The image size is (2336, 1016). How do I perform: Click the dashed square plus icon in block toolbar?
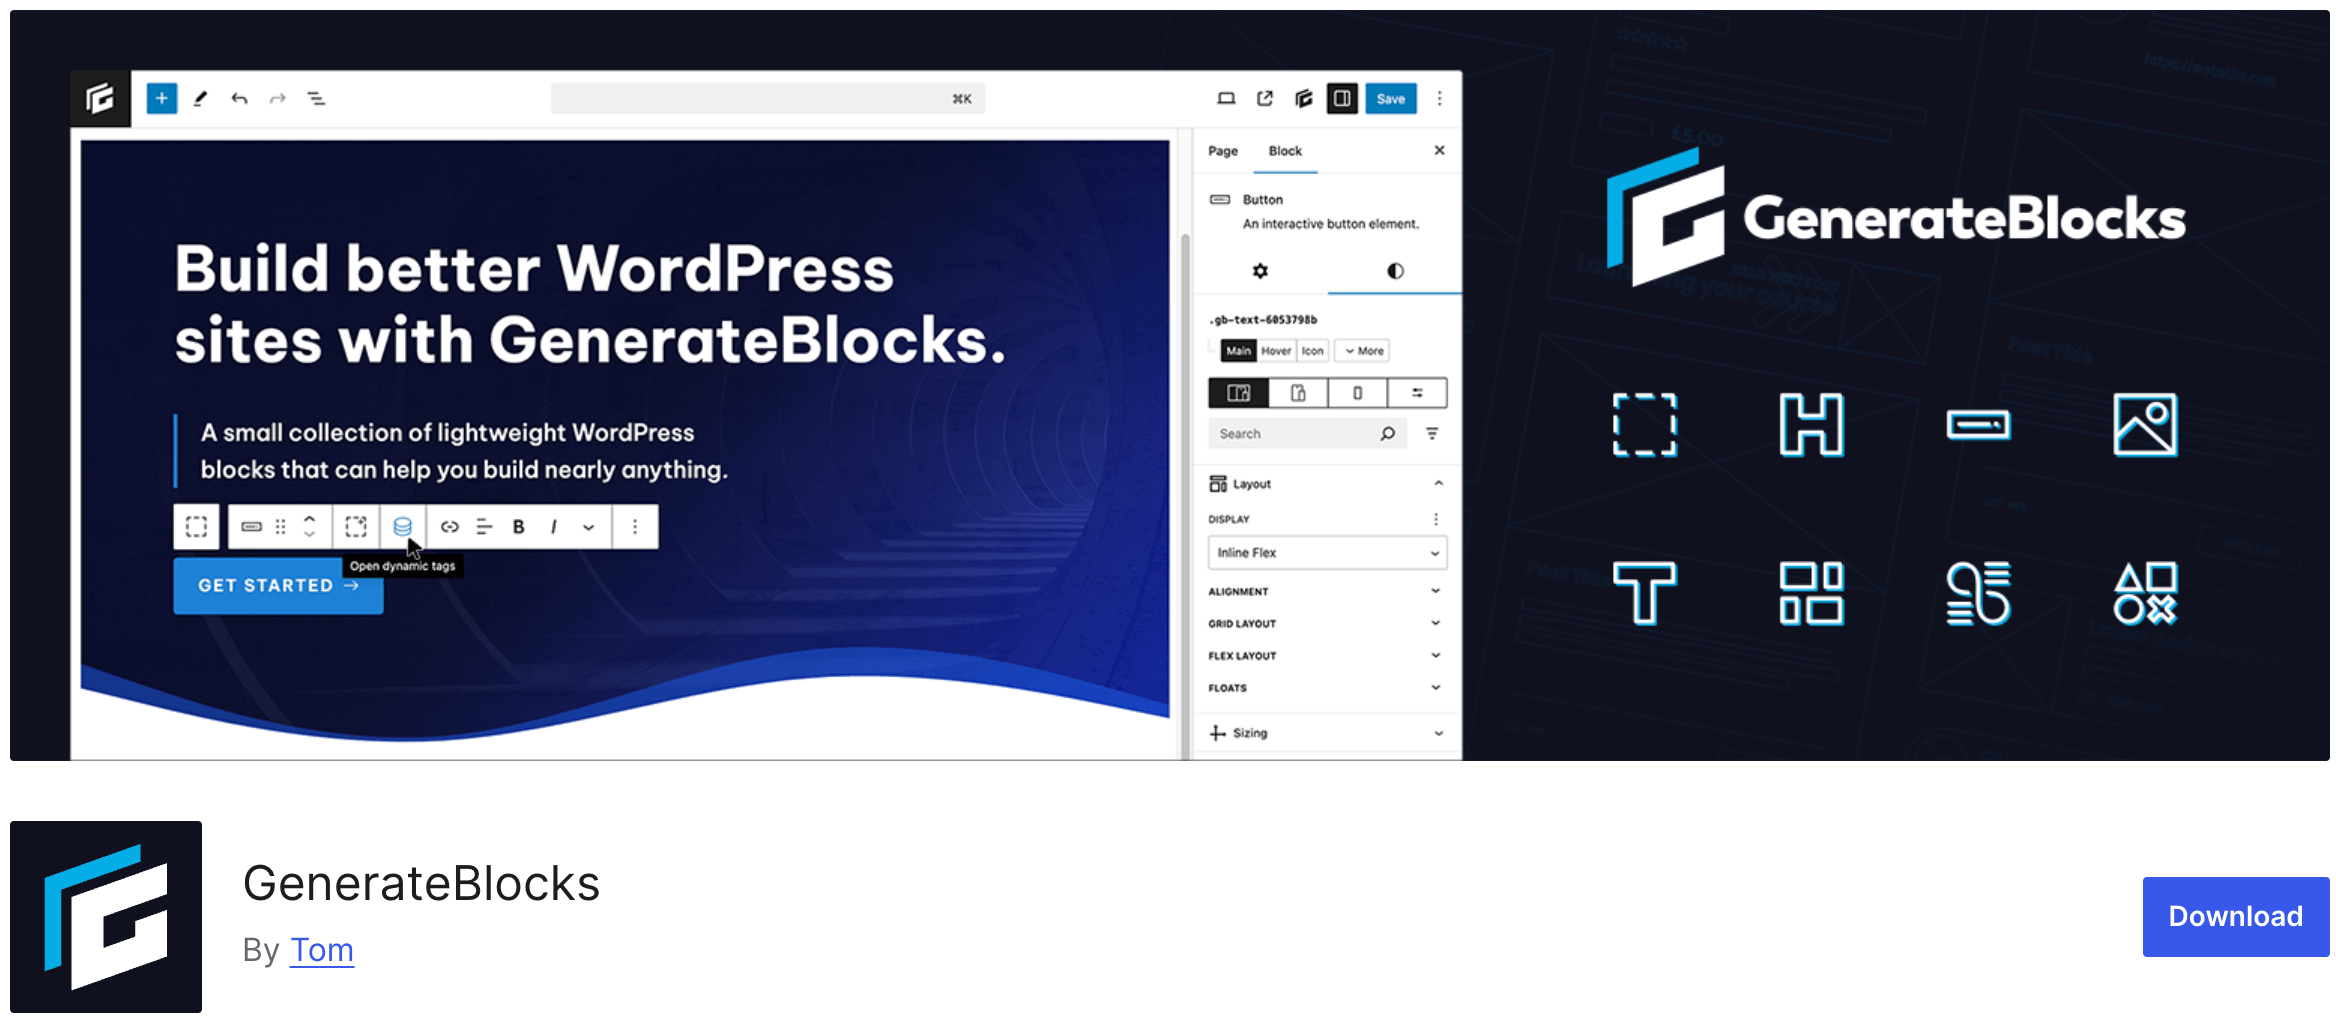click(356, 527)
